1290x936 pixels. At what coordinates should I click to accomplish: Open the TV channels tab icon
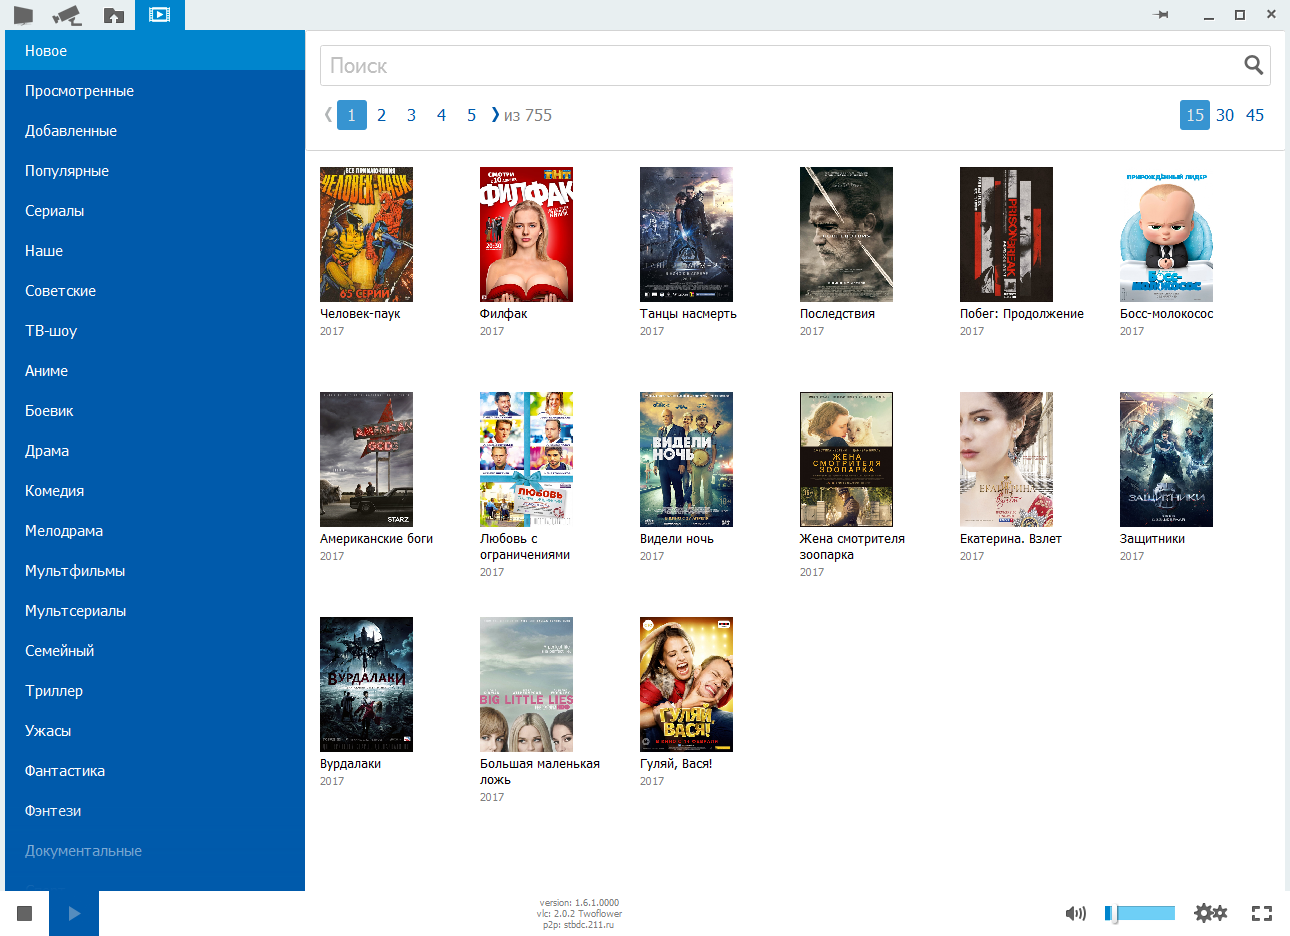23,15
